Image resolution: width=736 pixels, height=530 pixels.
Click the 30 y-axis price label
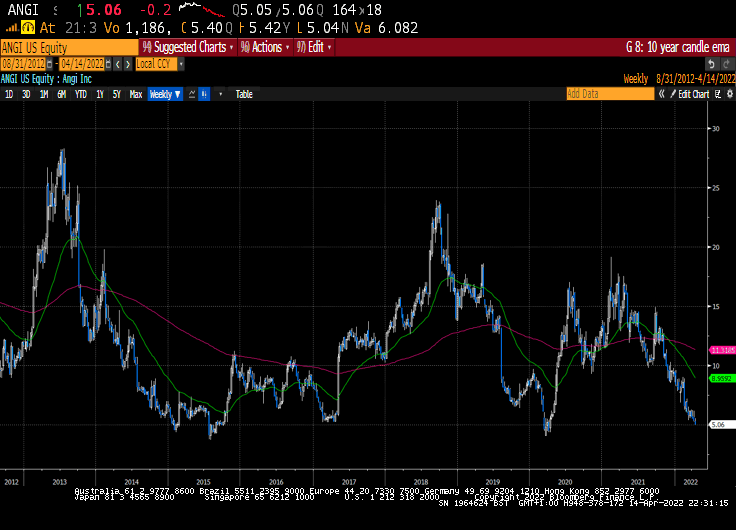pos(716,129)
